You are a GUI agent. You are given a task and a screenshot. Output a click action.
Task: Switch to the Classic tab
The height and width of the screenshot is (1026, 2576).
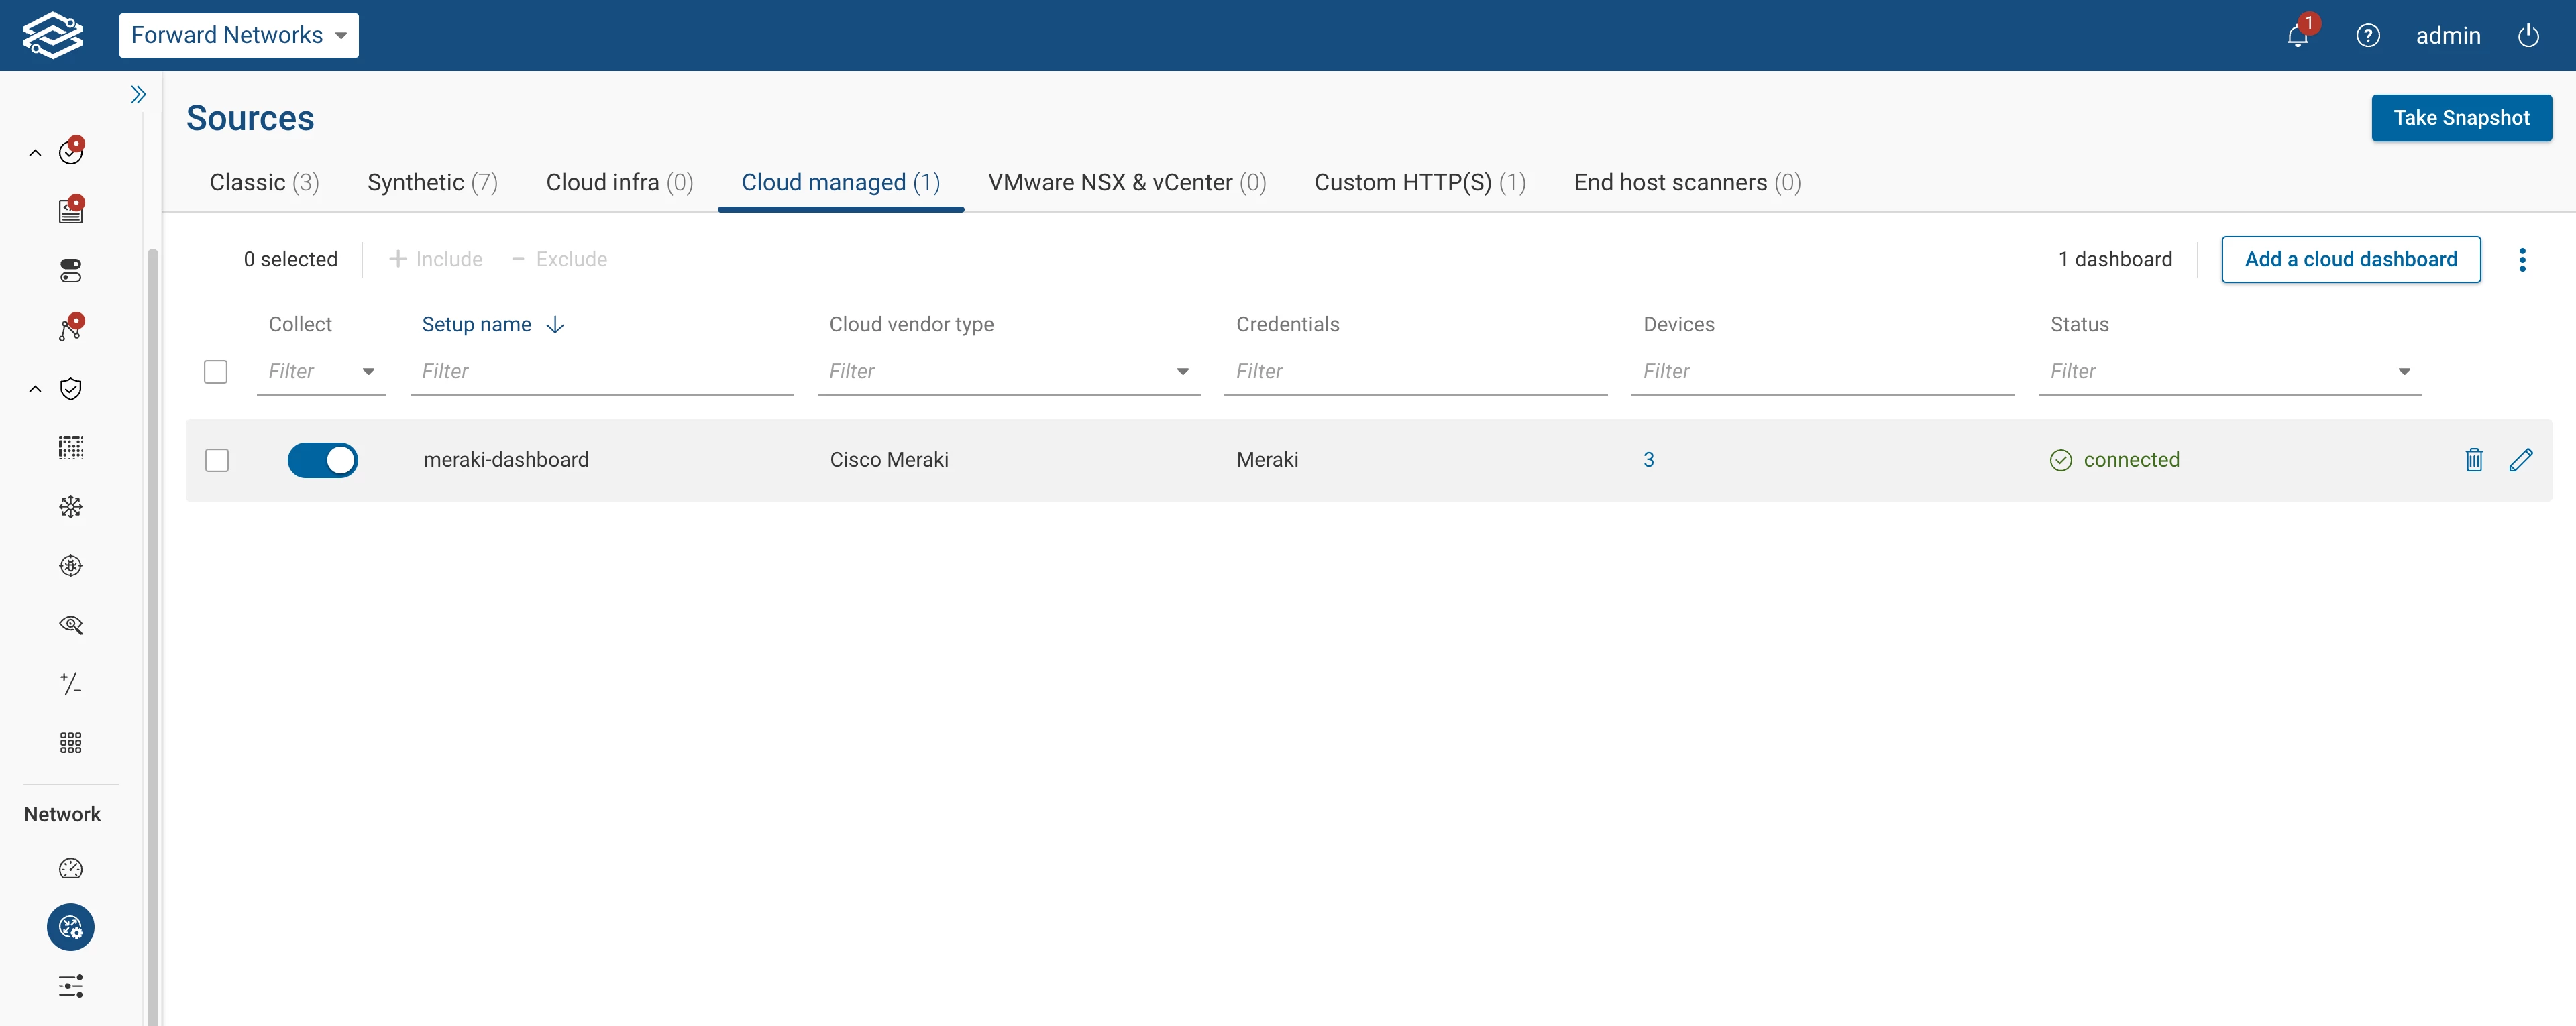coord(264,183)
